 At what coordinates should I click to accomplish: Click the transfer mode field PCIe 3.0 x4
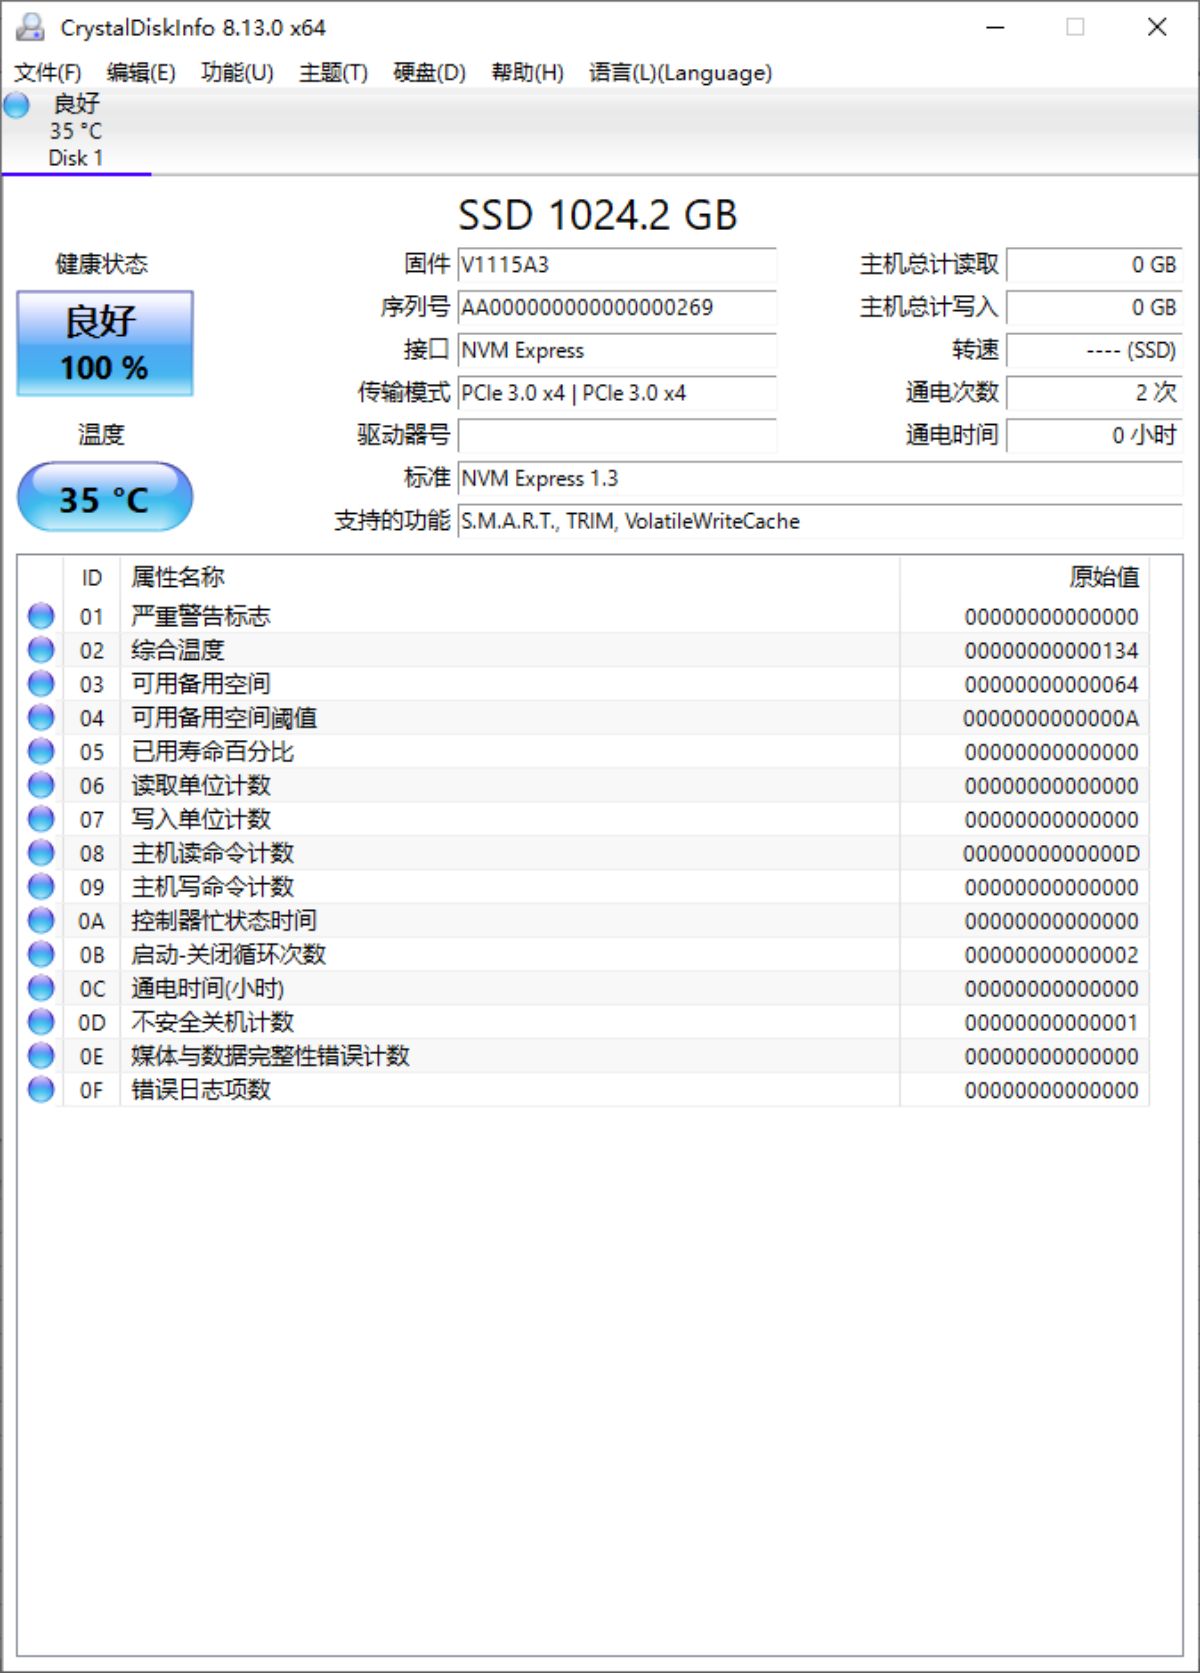[x=617, y=393]
